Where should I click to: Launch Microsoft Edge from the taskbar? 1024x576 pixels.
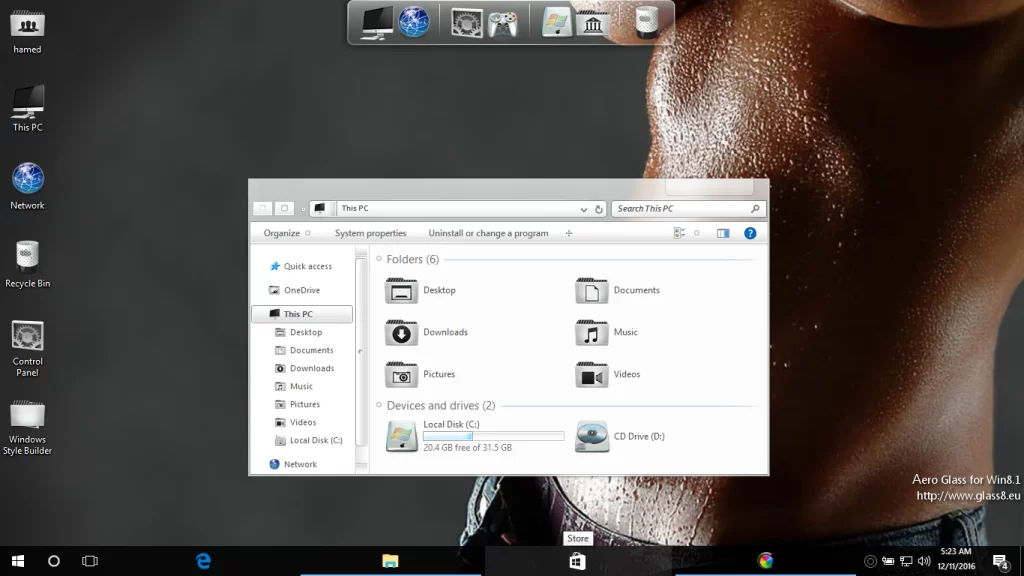204,561
